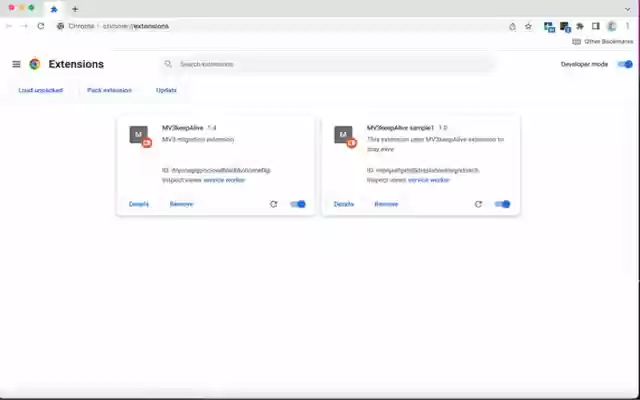This screenshot has height=400, width=640.
Task: Click the MV3keepAlive sample1 extension icon
Action: click(x=345, y=136)
